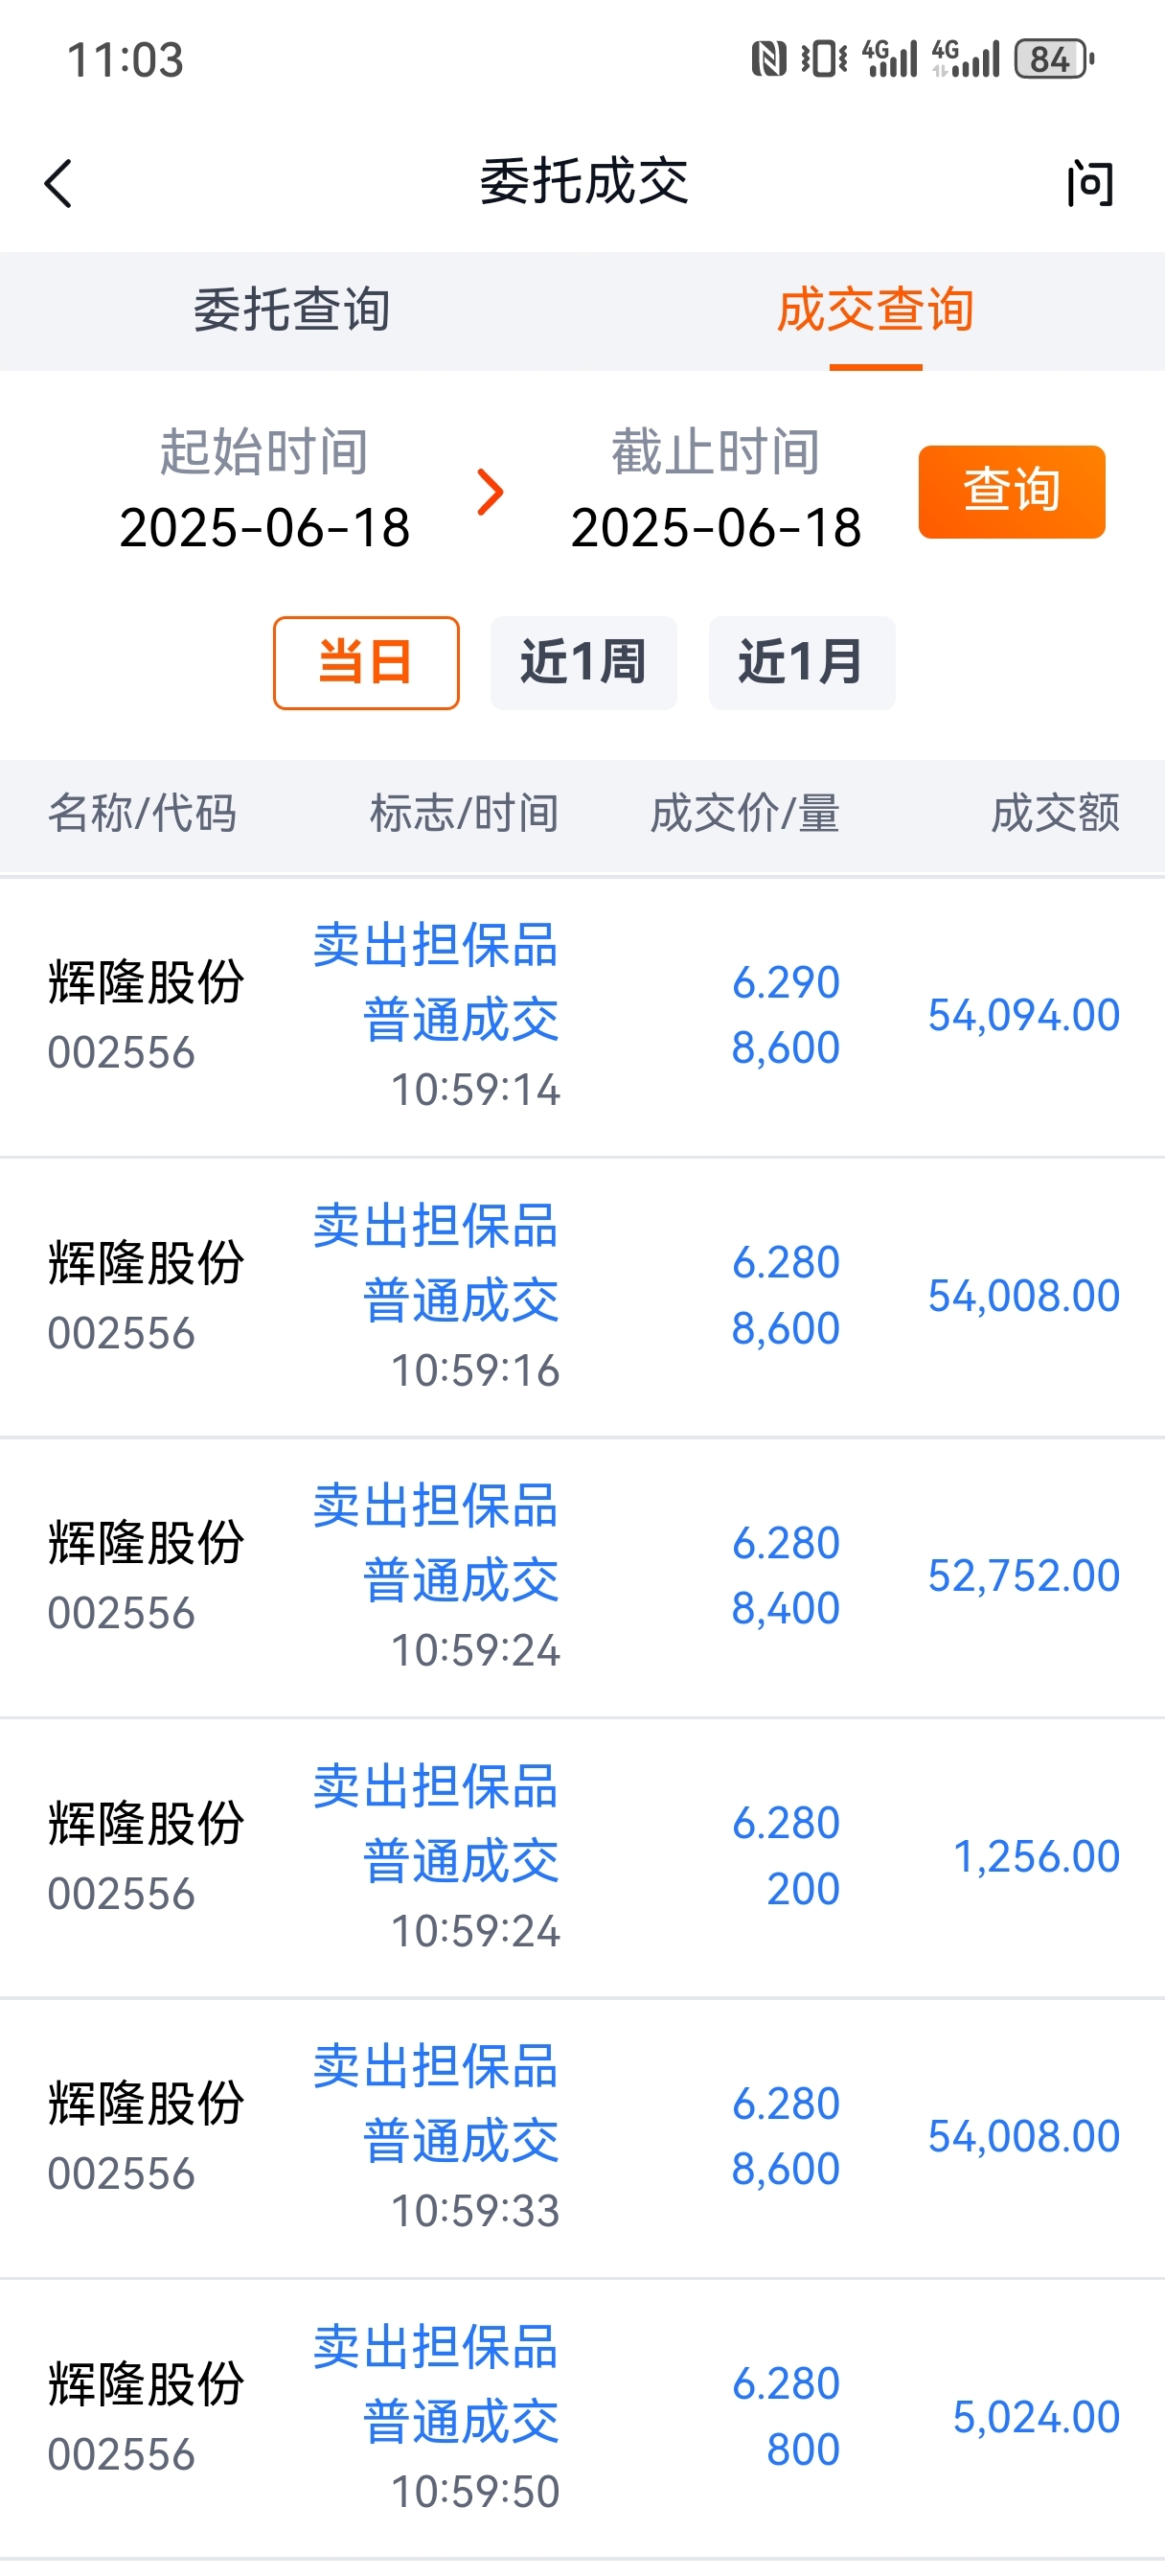Tap the 成交额 column header
The image size is (1165, 2576).
(1055, 814)
